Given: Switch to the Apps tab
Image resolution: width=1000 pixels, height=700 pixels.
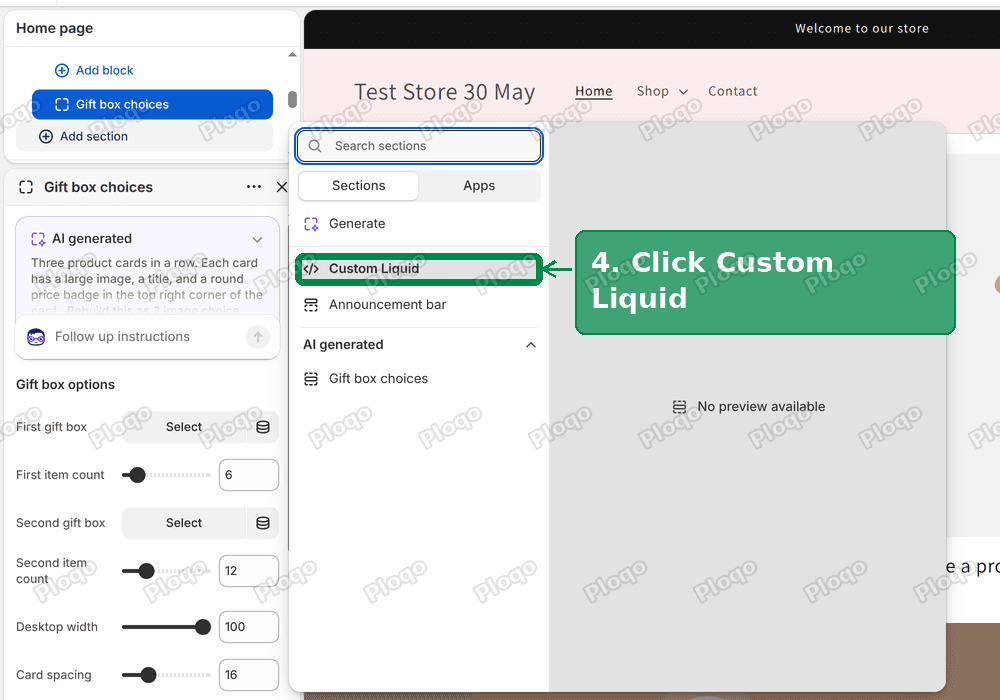Looking at the screenshot, I should [x=479, y=186].
